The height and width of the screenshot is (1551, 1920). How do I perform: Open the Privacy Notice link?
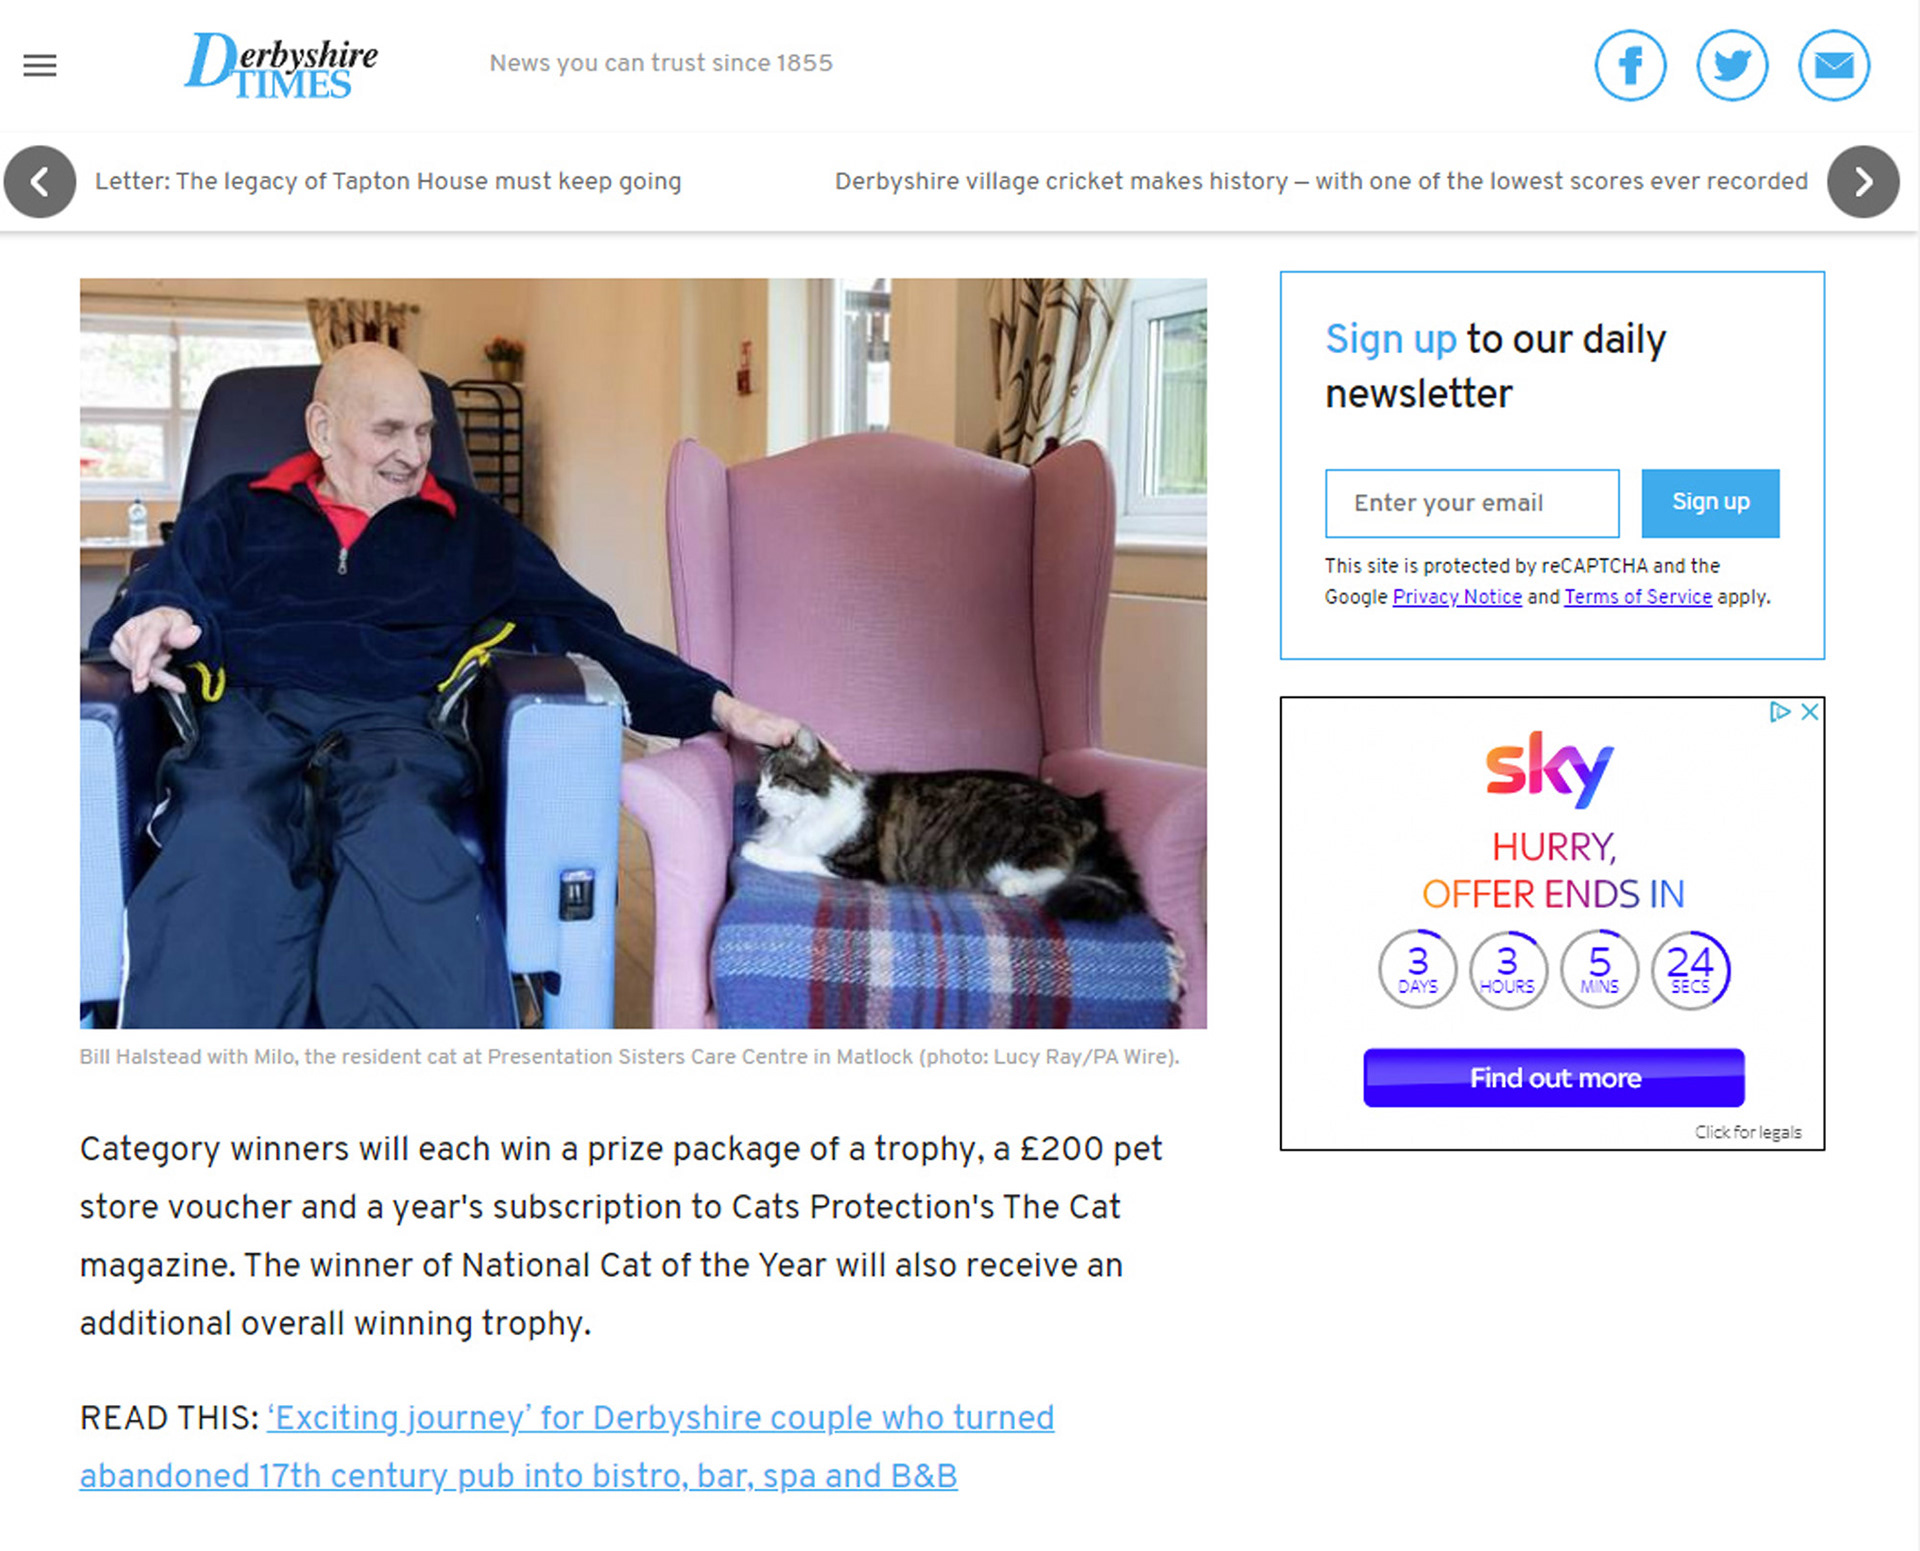click(x=1457, y=597)
